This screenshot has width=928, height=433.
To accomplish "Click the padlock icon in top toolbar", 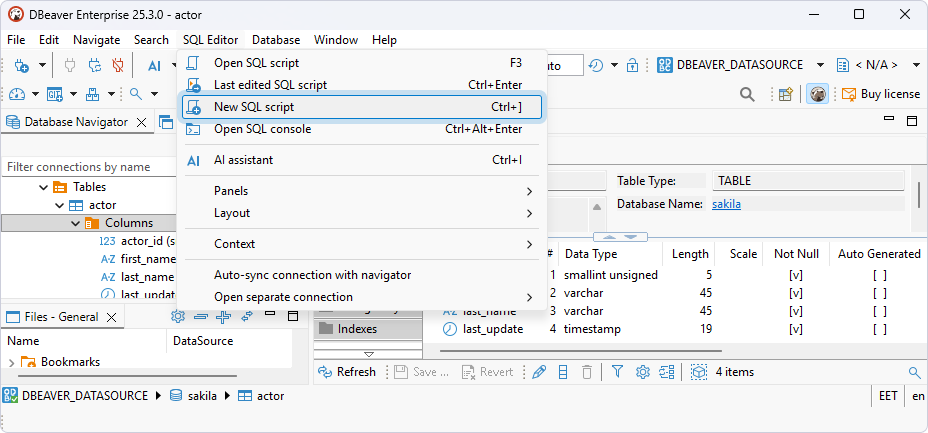I will [x=633, y=65].
